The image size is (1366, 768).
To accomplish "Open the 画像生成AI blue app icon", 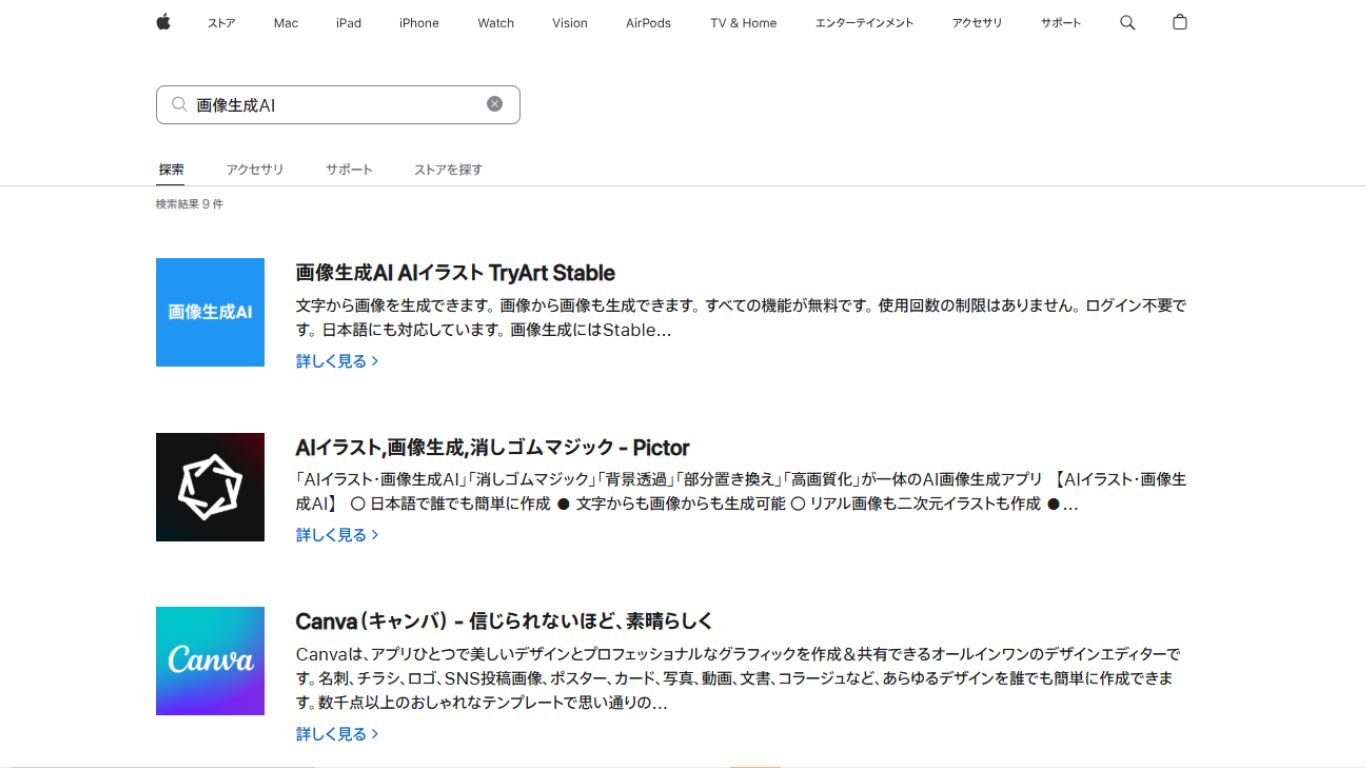I will (x=210, y=312).
